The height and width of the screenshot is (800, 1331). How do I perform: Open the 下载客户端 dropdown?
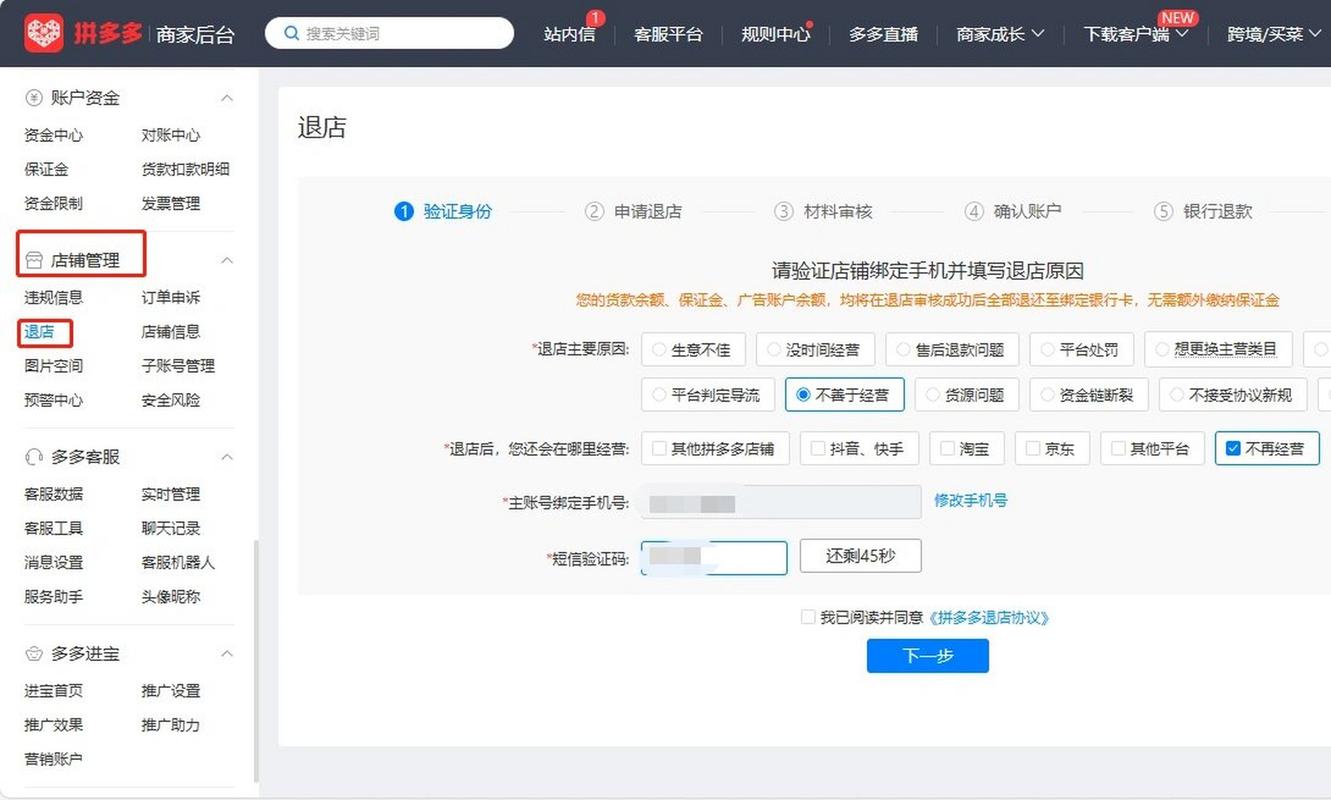tap(1136, 33)
